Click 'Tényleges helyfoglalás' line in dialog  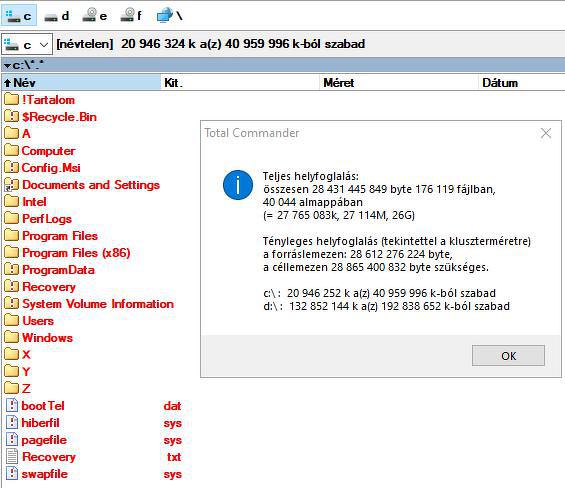397,241
